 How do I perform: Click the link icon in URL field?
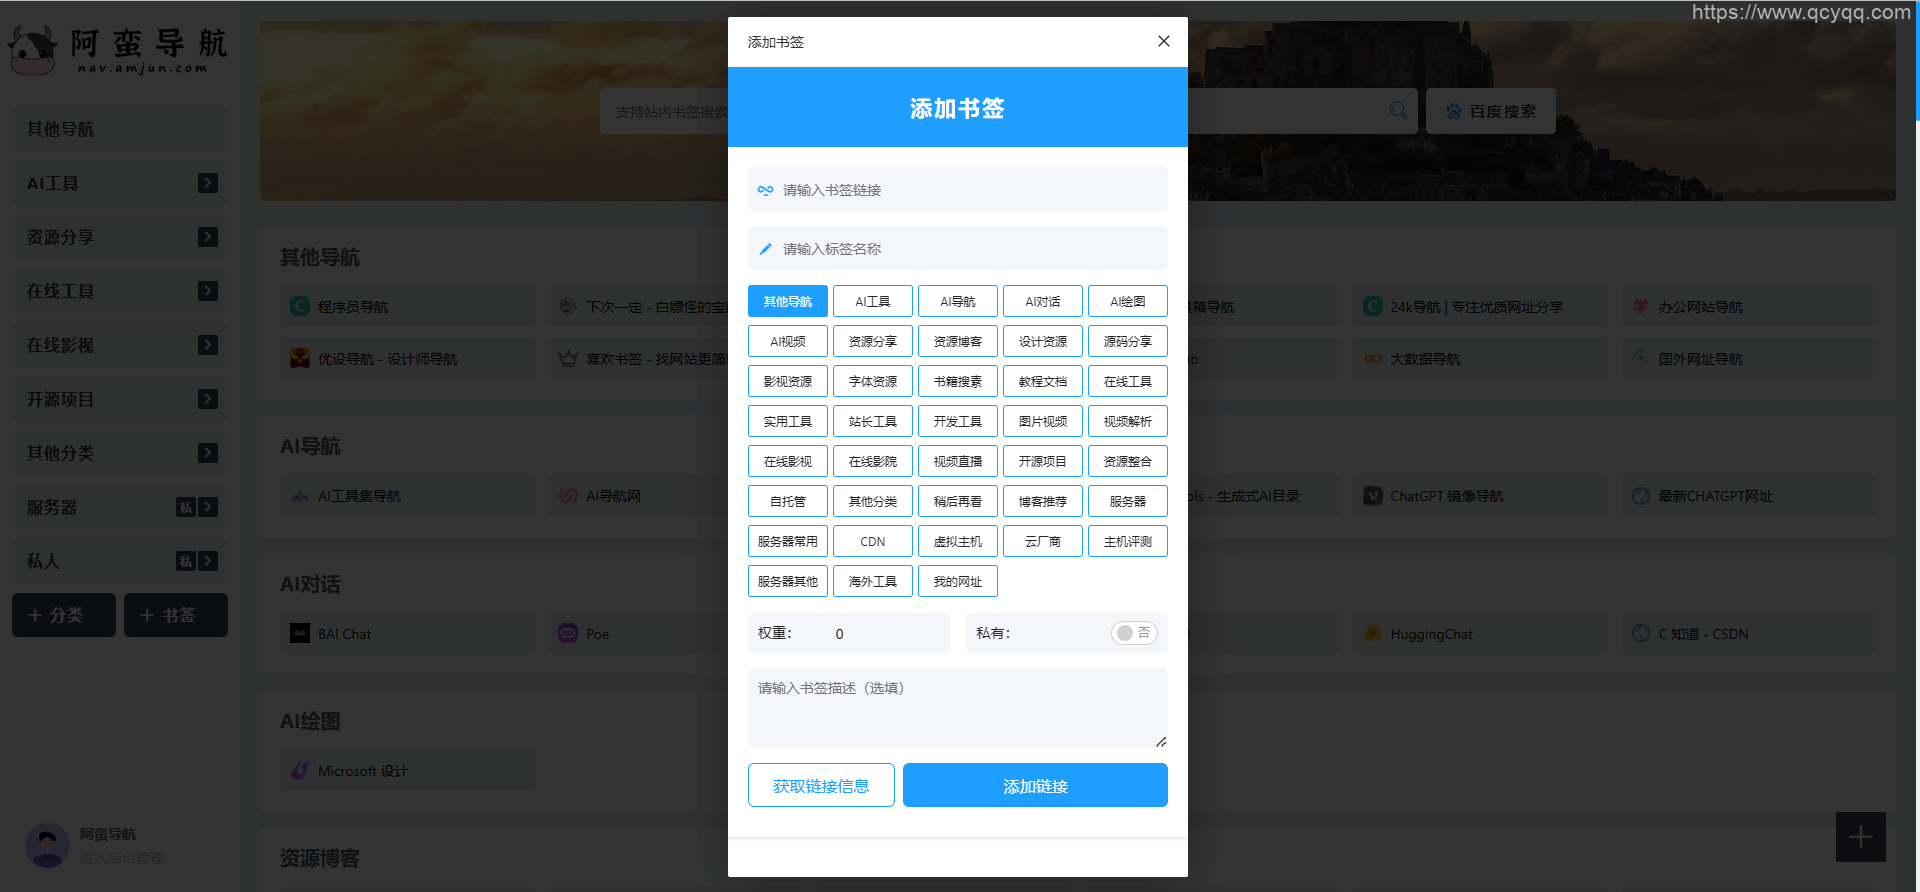(765, 190)
